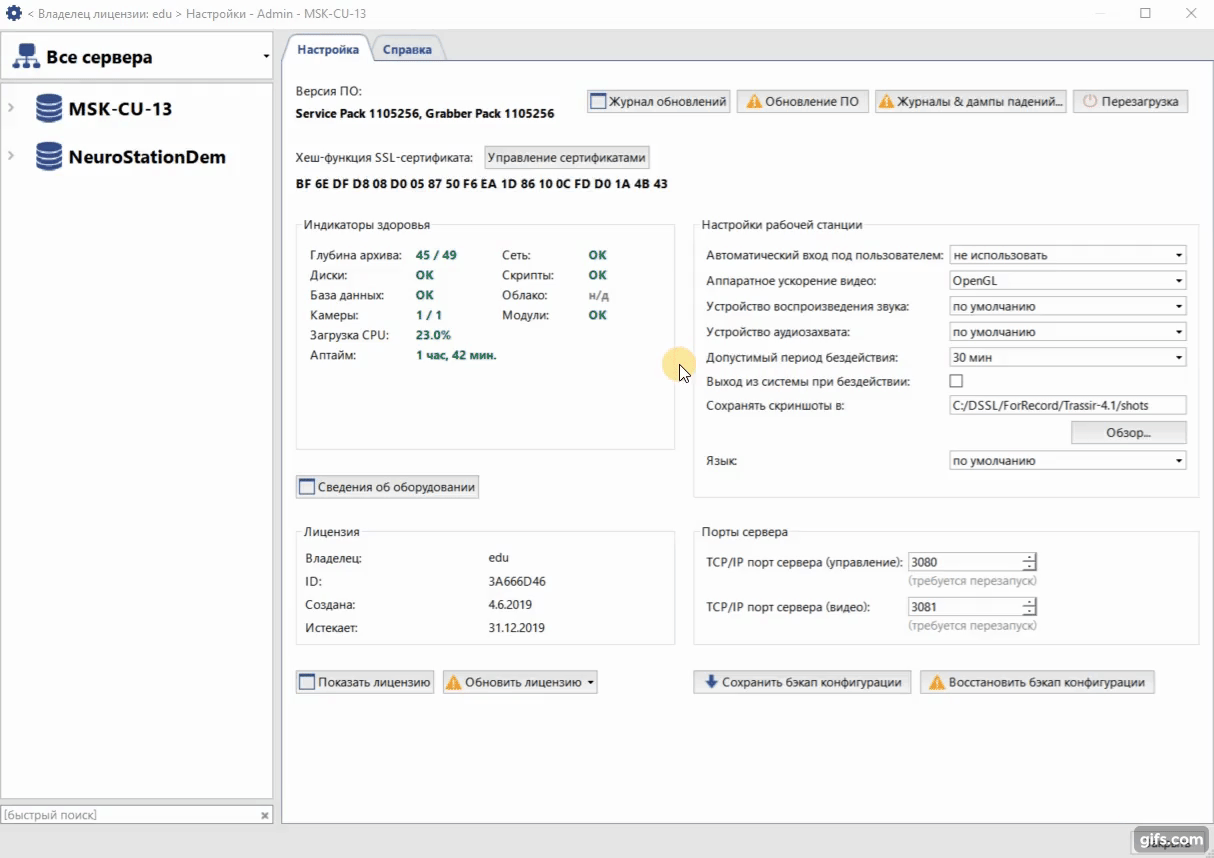Viewport: 1214px width, 858px height.
Task: Switch to the Справка tab
Action: [407, 49]
